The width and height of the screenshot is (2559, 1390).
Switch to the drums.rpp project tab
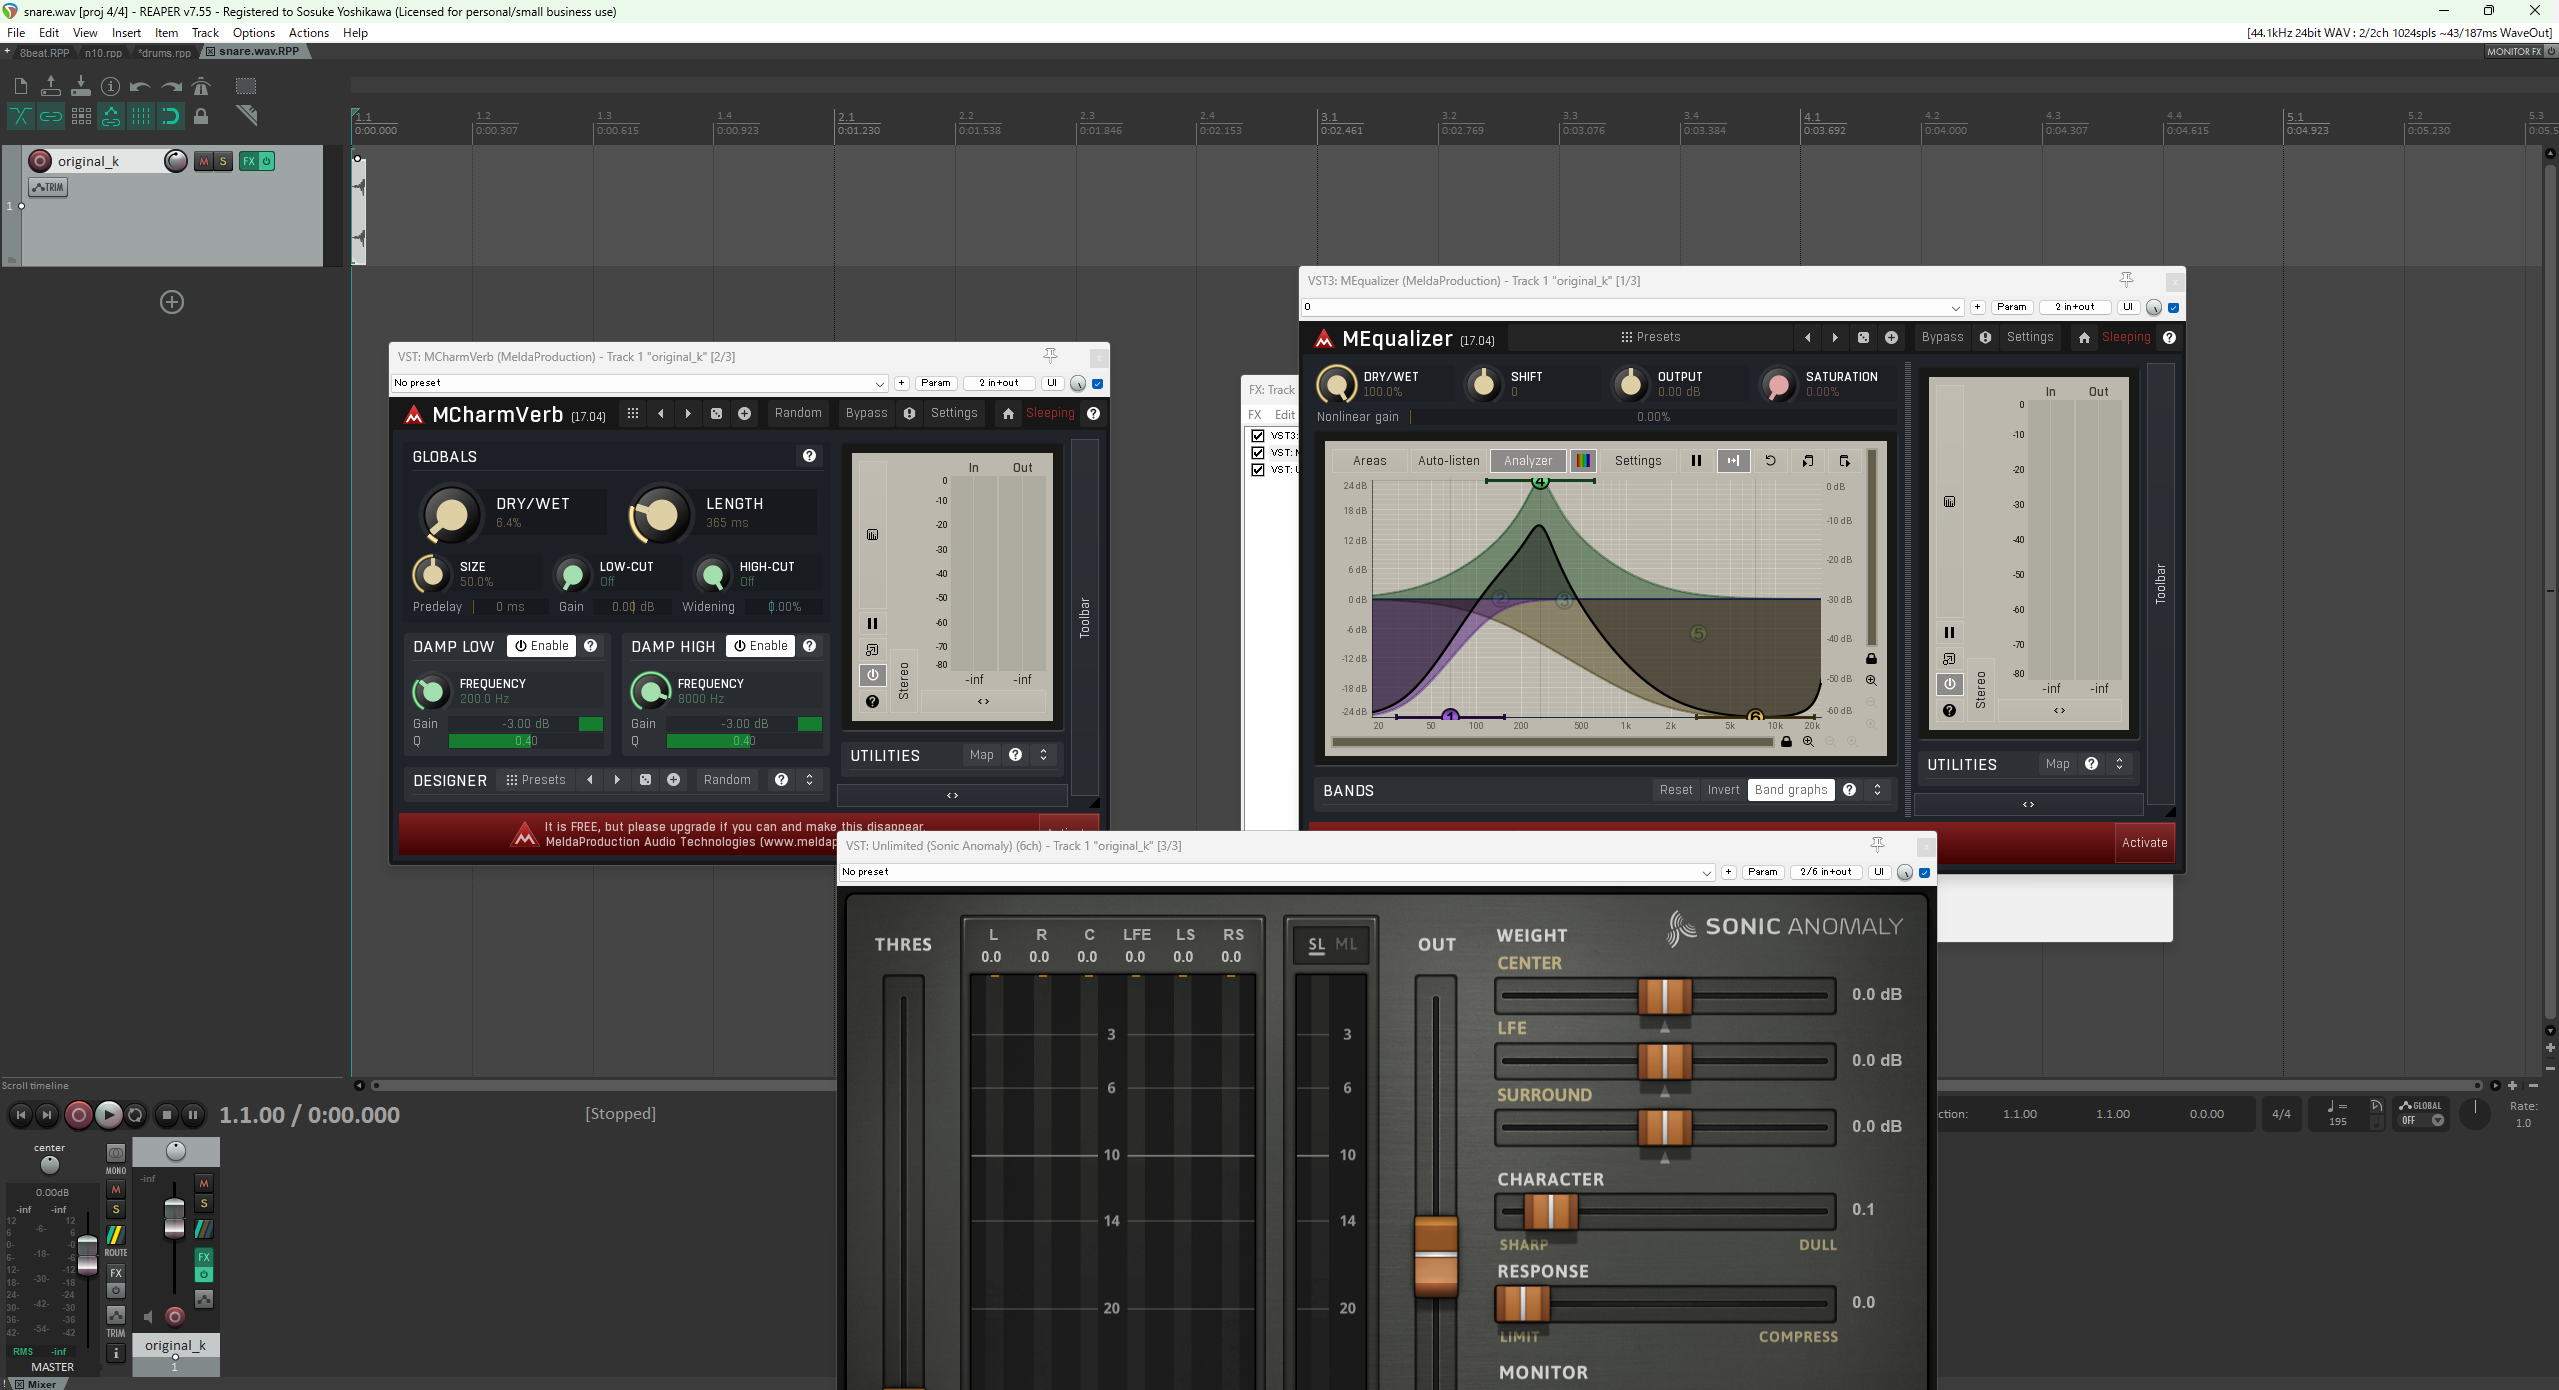point(165,52)
